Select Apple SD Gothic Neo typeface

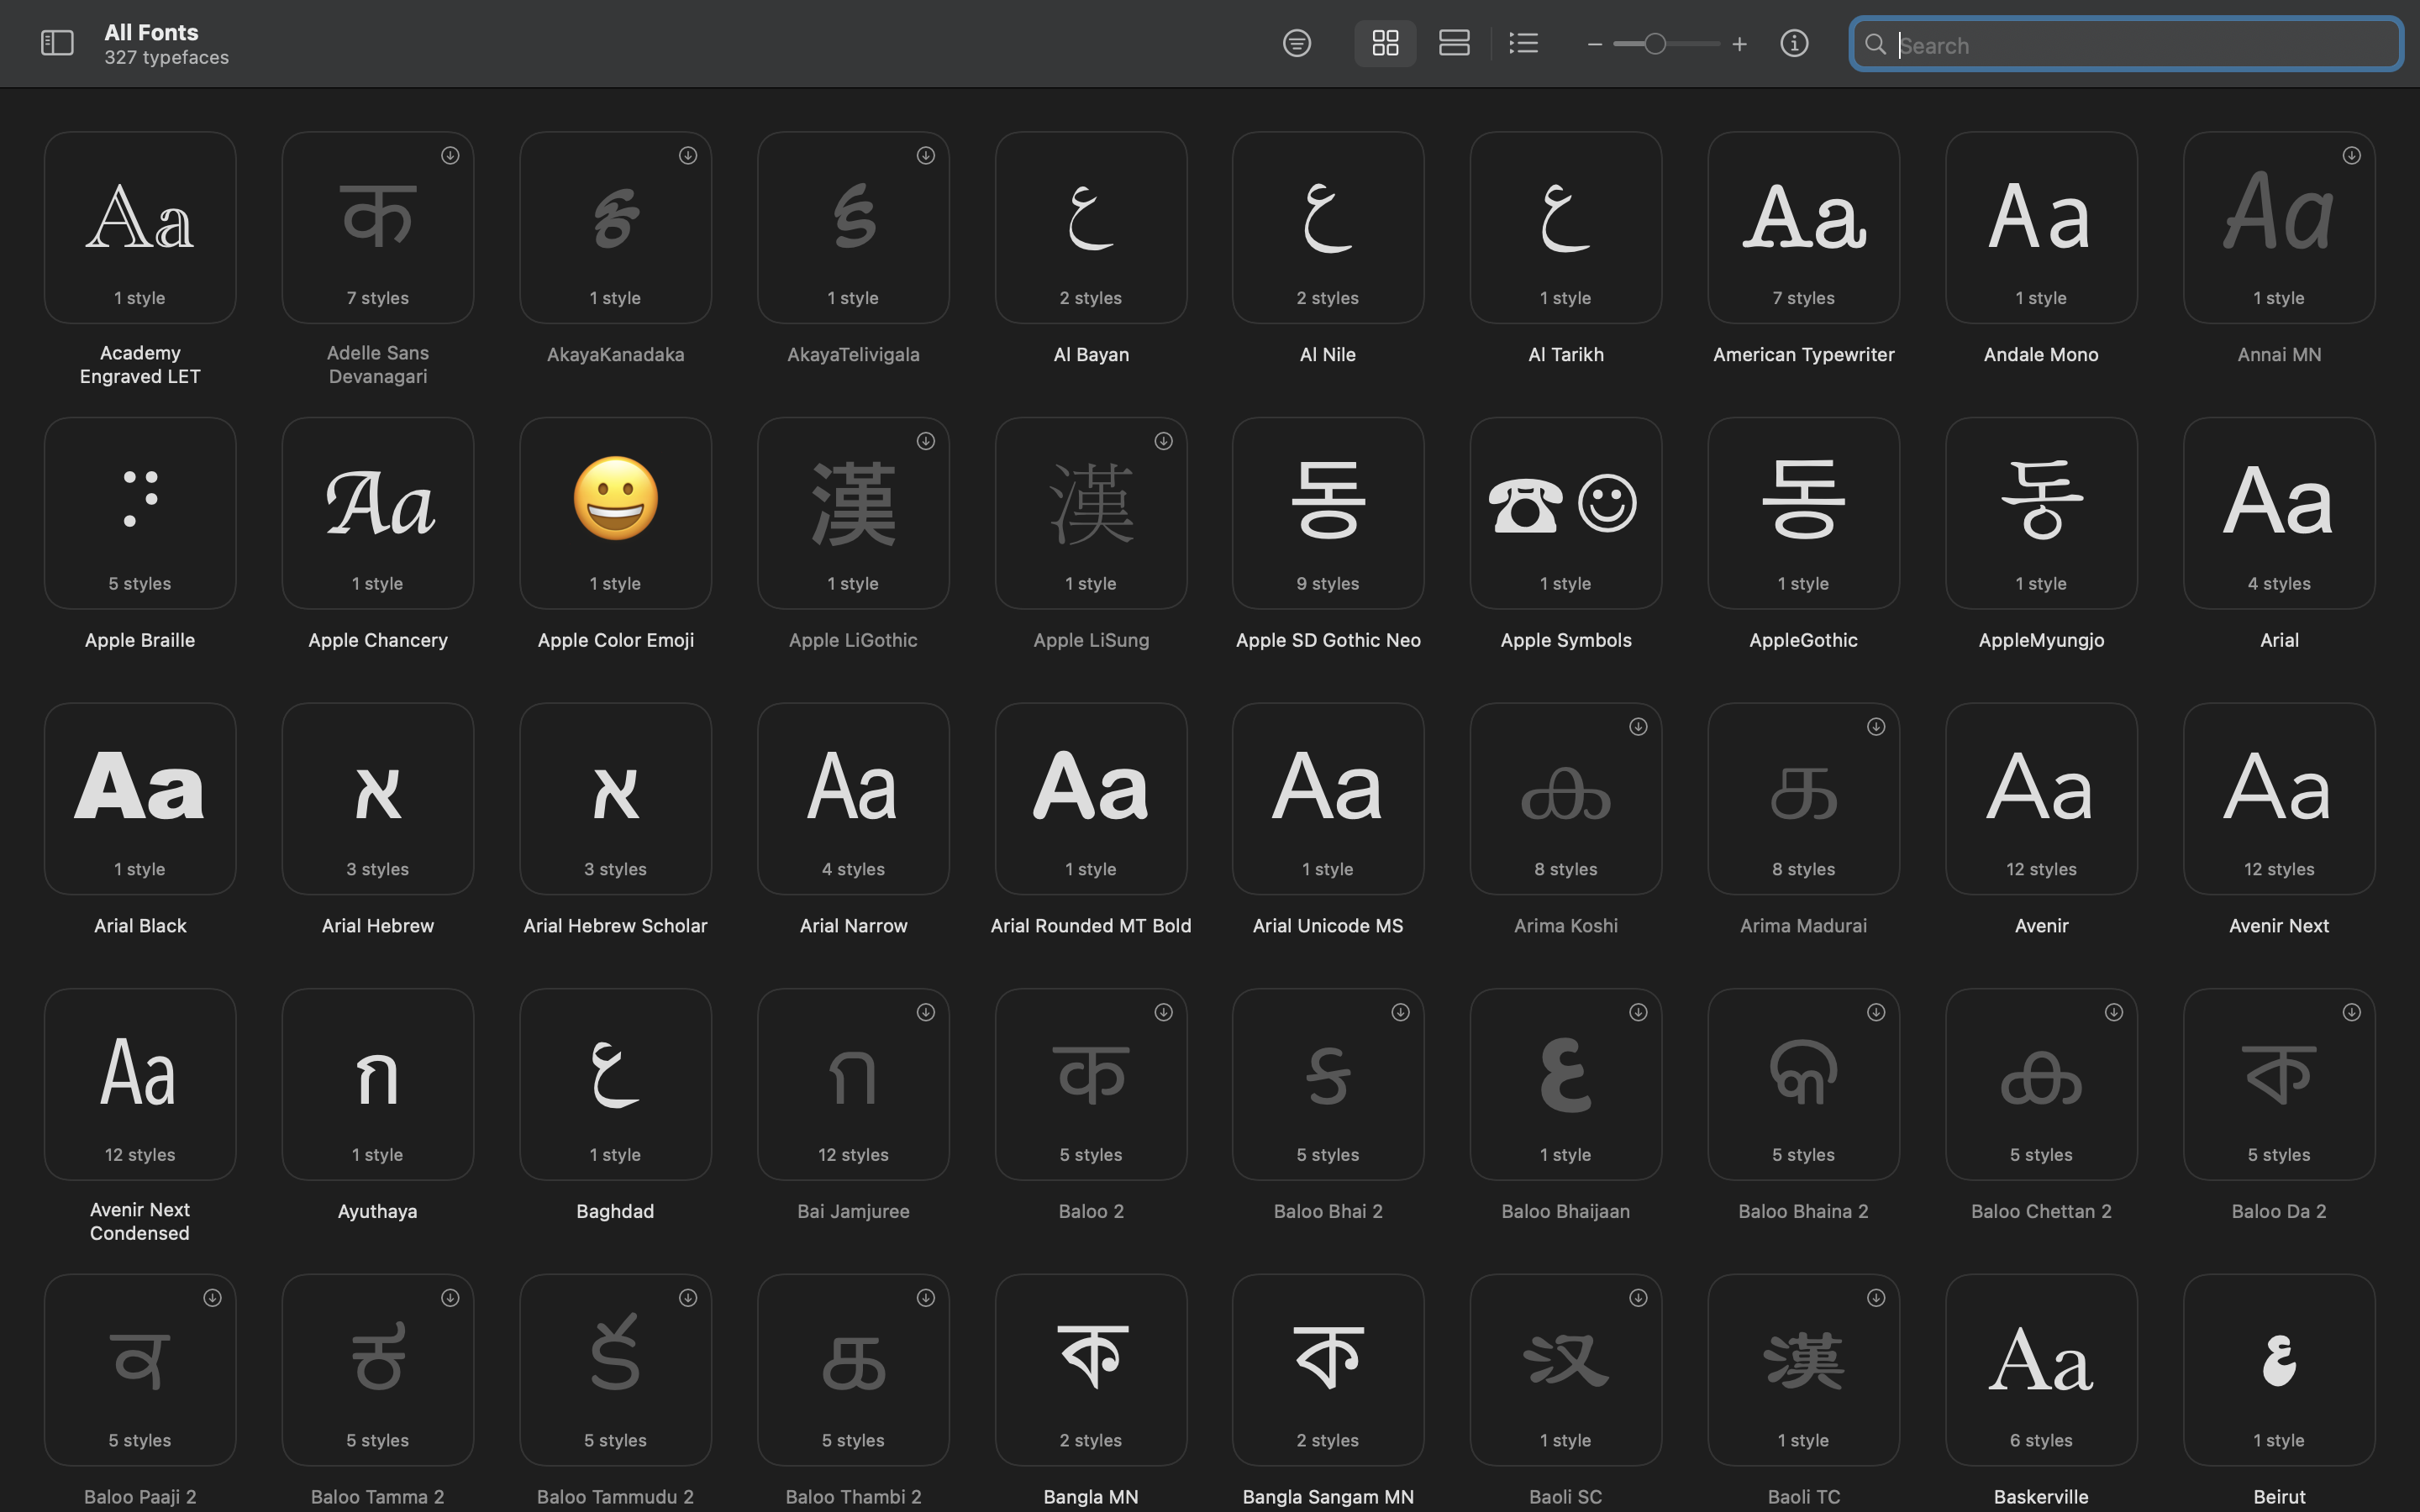(x=1328, y=513)
